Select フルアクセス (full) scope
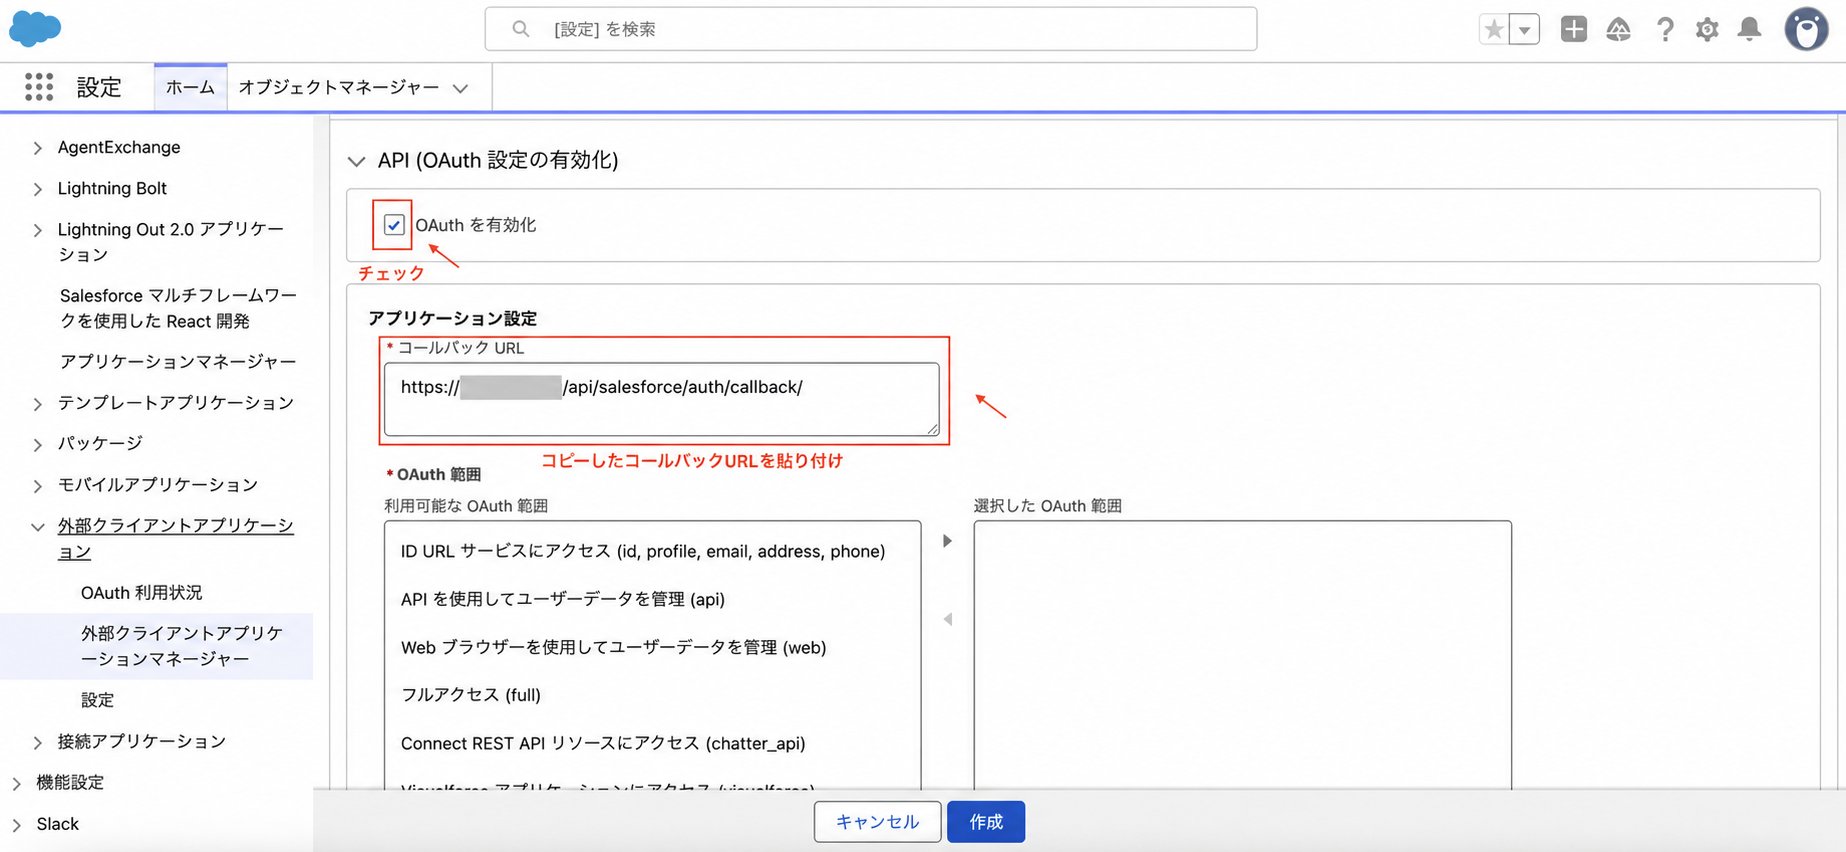Screen dimensions: 1846x852 pyautogui.click(x=471, y=695)
